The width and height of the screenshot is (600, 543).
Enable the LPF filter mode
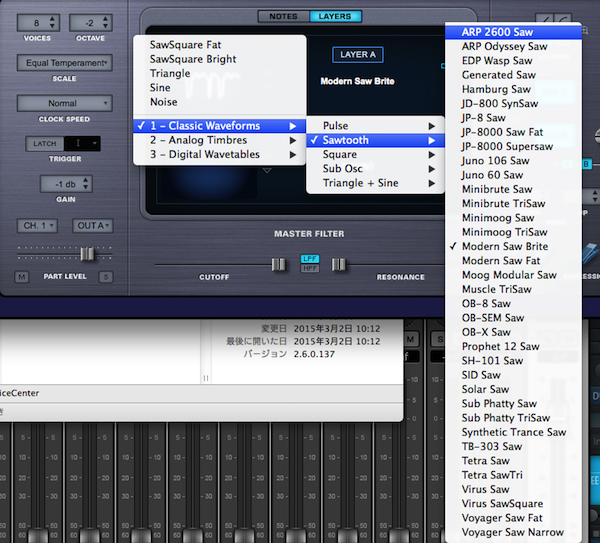(x=310, y=259)
